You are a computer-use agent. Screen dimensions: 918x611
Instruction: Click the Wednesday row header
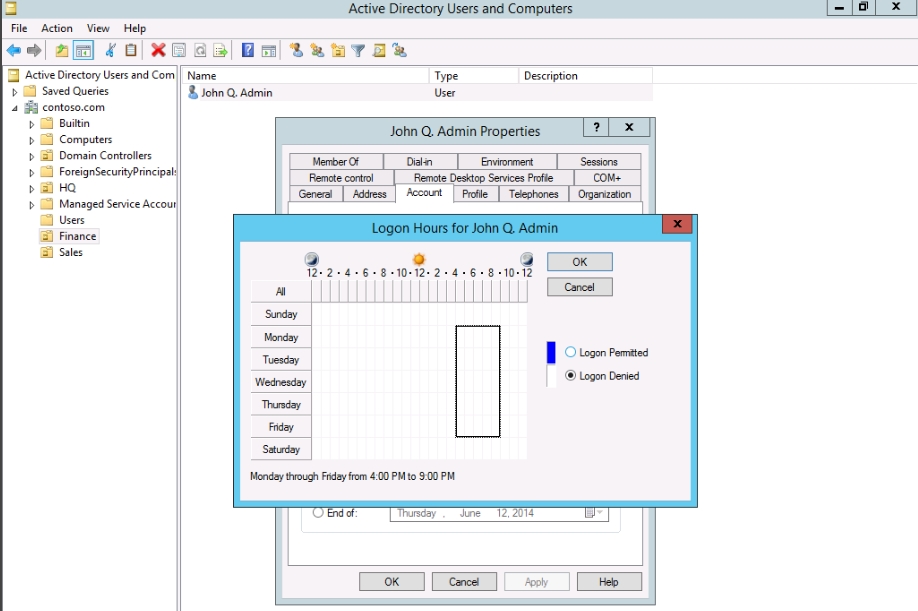(281, 382)
